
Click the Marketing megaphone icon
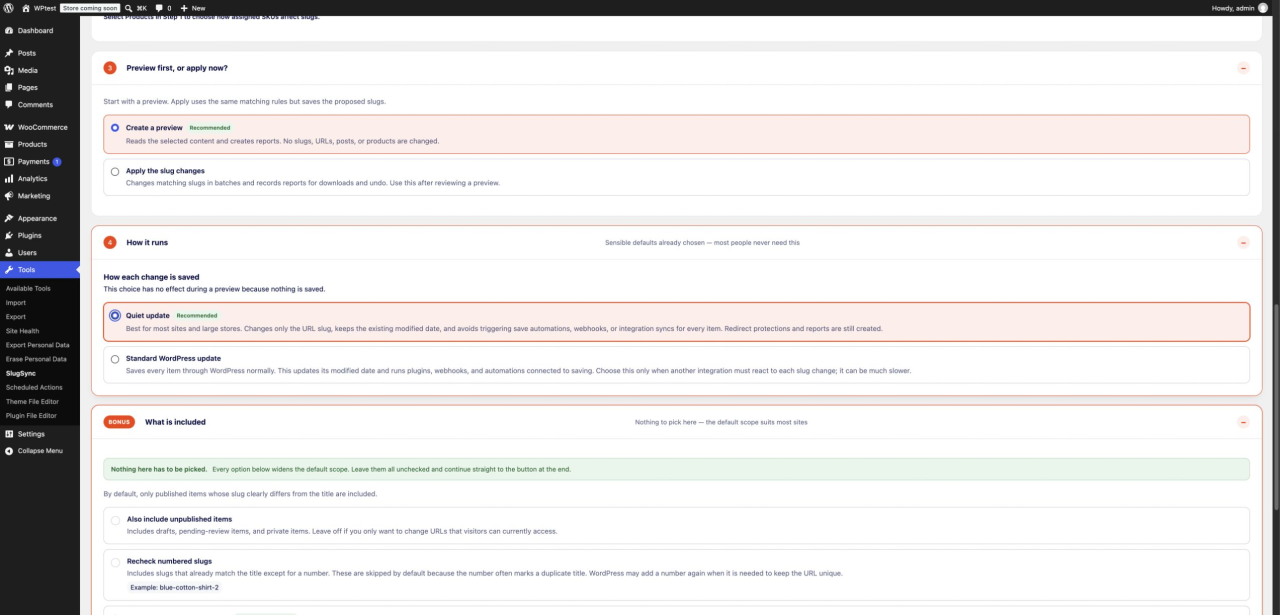click(x=9, y=196)
